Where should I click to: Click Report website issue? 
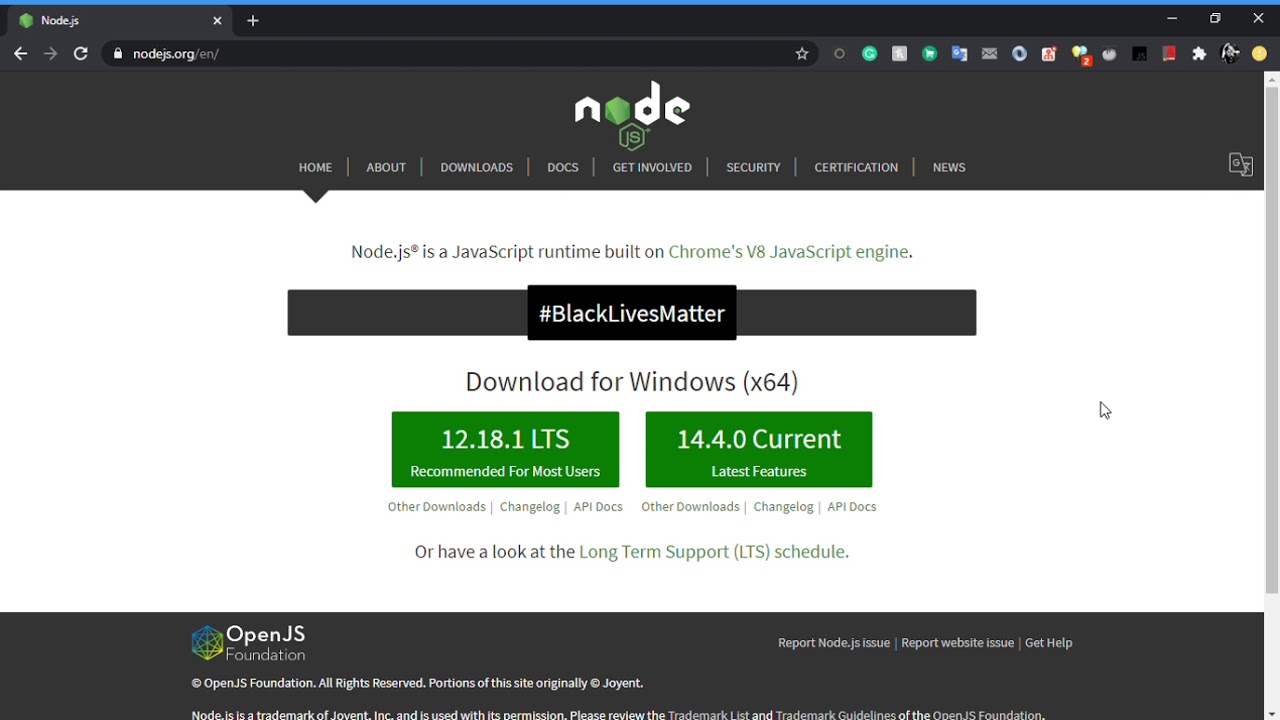[x=958, y=643]
